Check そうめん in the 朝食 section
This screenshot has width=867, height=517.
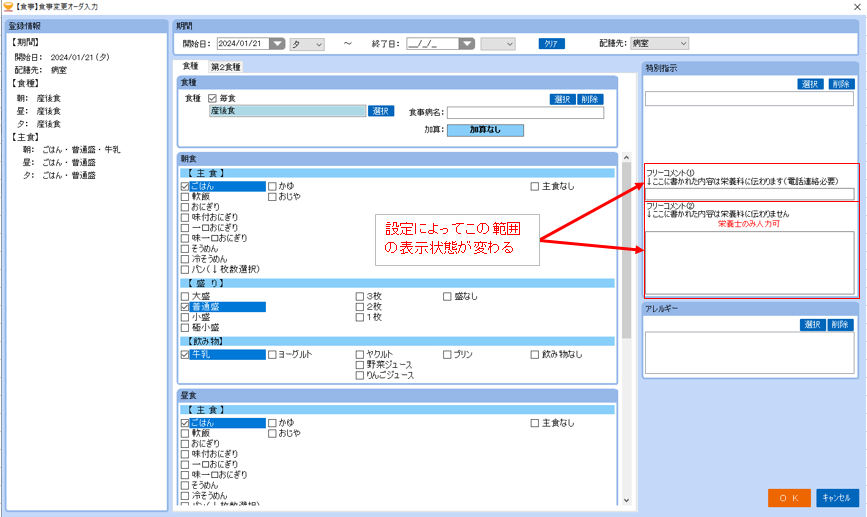tap(185, 249)
